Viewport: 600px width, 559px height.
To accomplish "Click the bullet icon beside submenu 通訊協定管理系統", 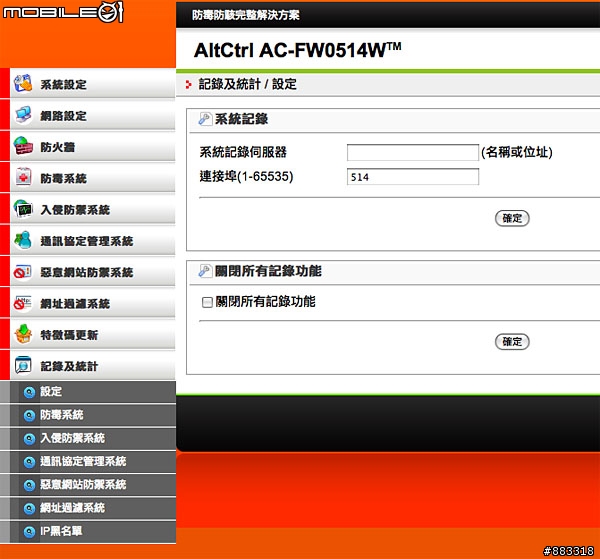I will pos(29,462).
